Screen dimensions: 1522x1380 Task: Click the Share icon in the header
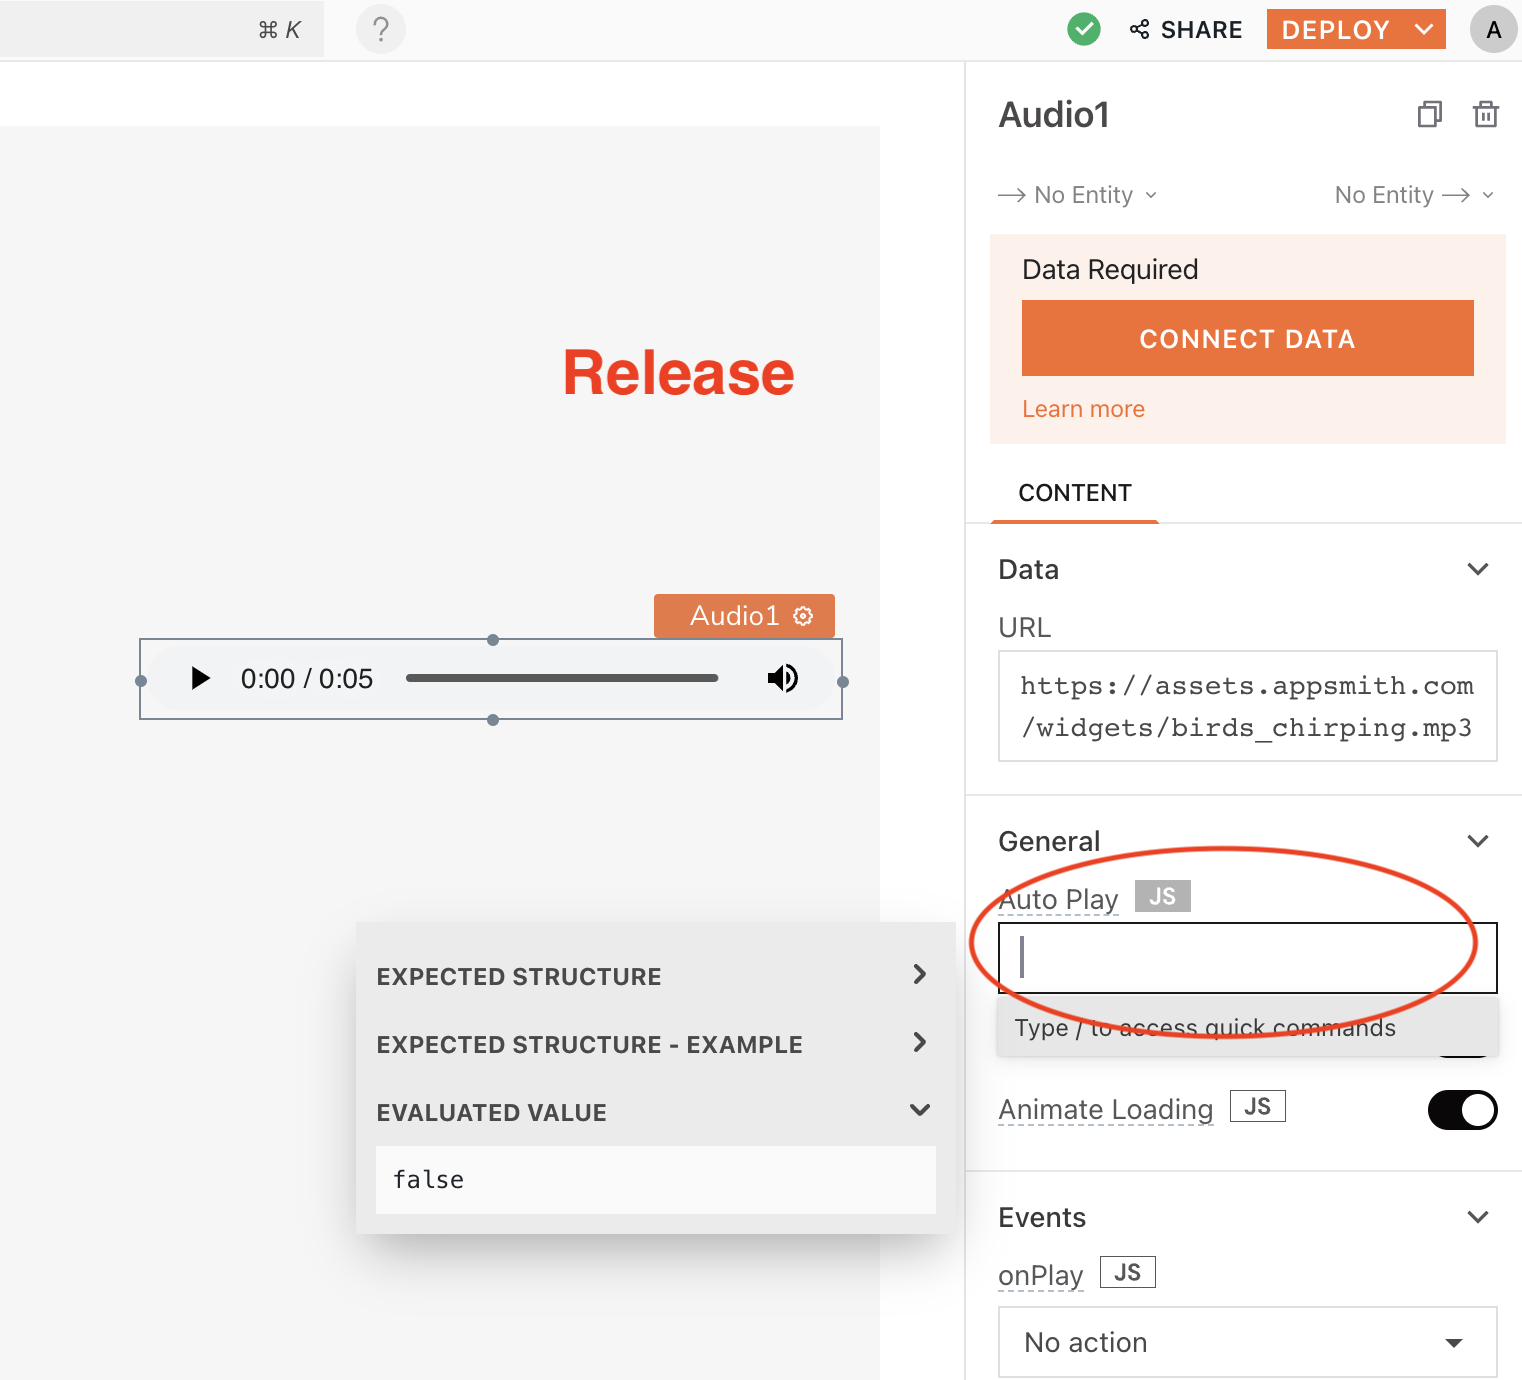[x=1139, y=29]
